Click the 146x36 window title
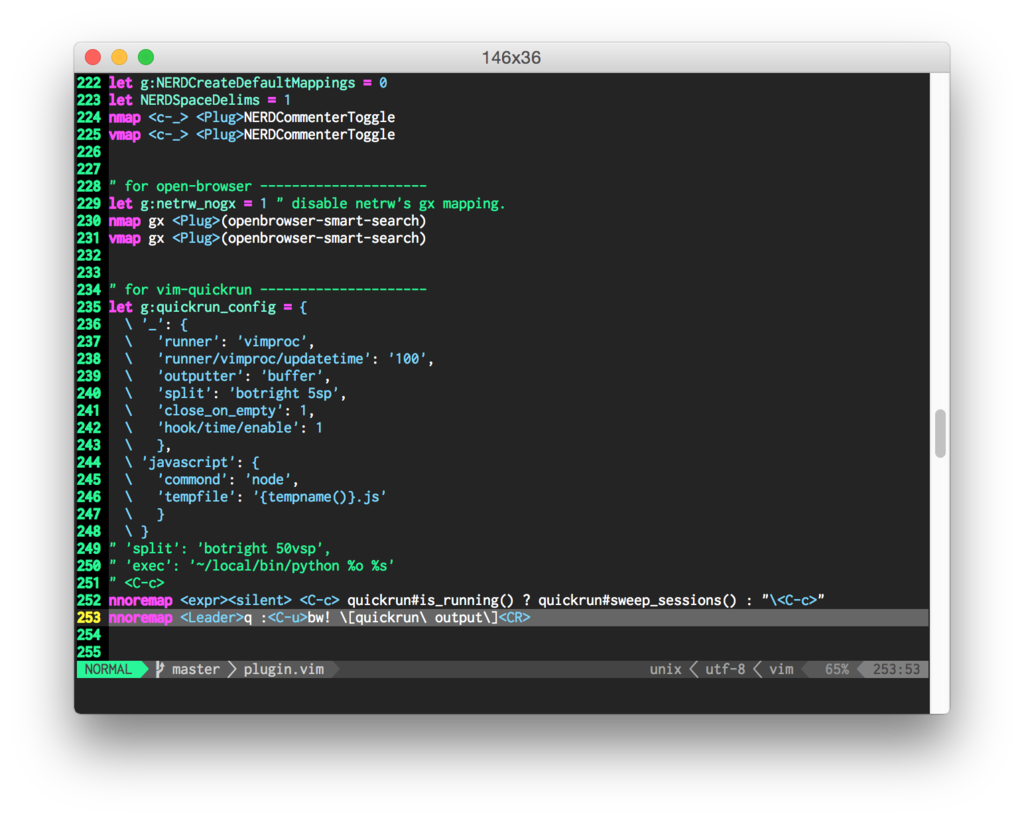The height and width of the screenshot is (820, 1024). coord(512,57)
